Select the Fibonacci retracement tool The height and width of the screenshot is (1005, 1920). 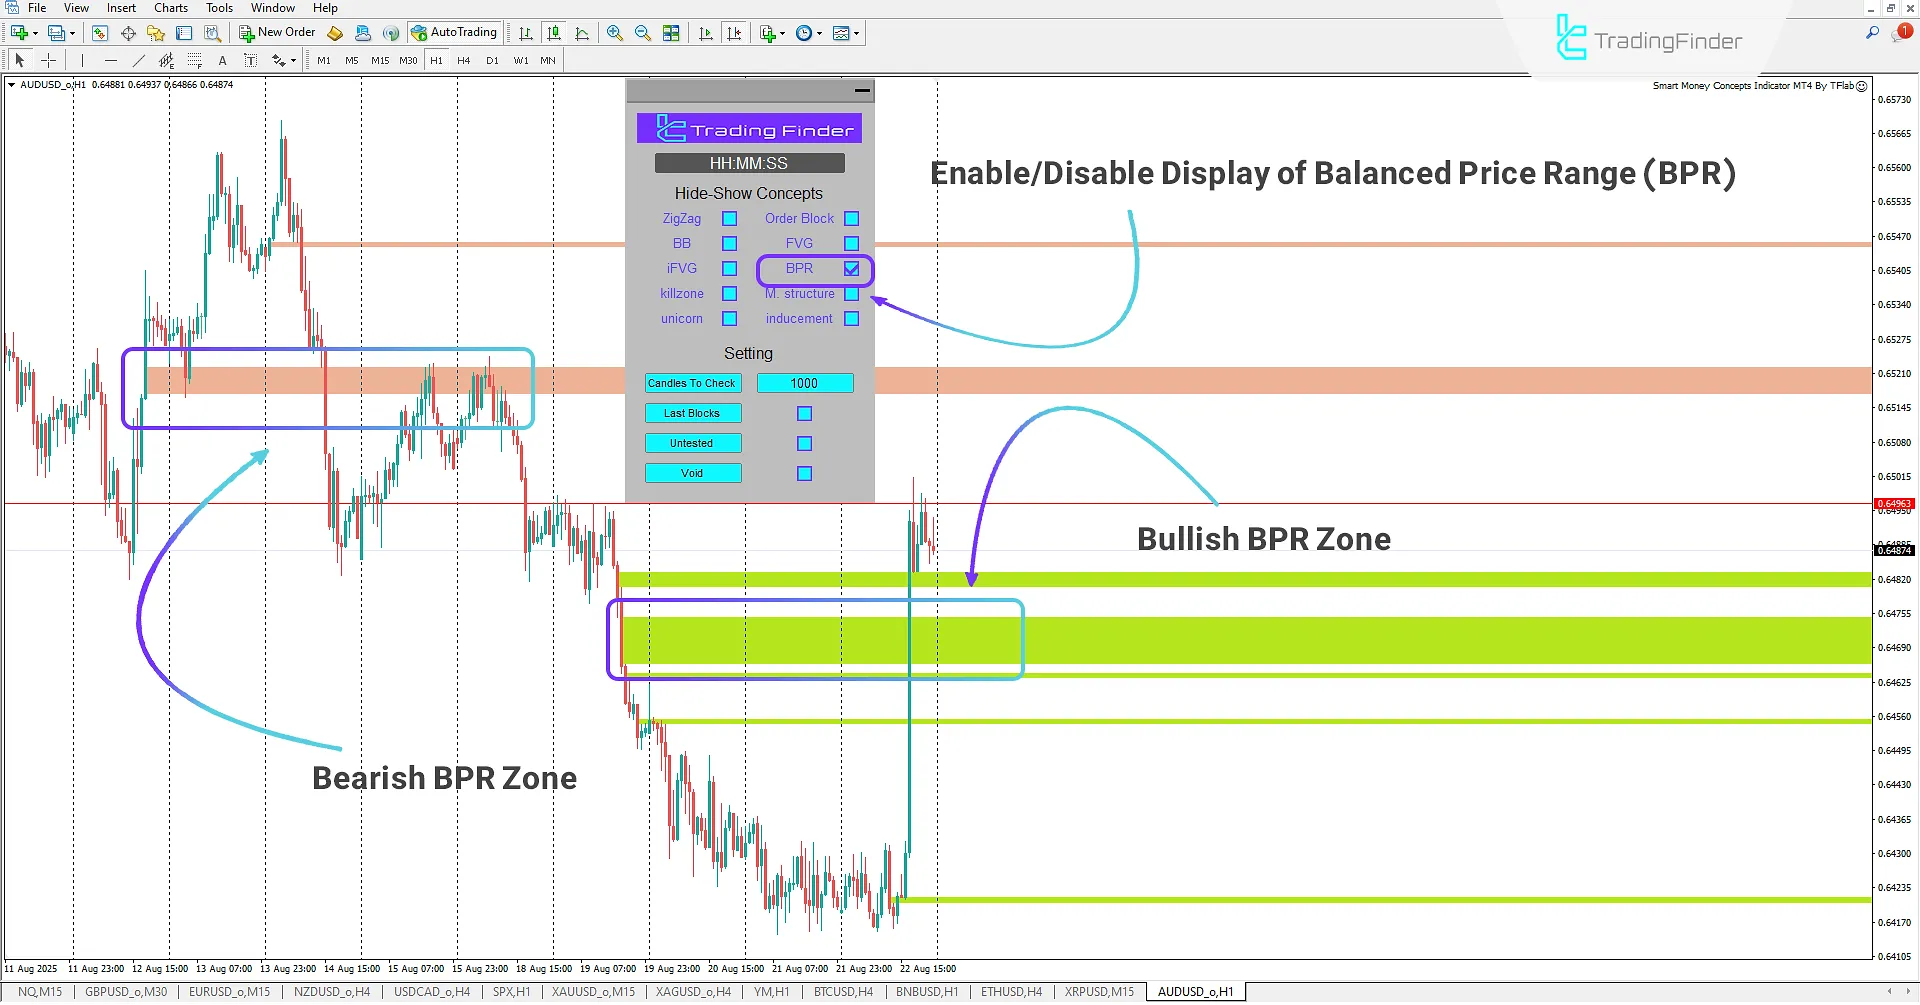(194, 60)
